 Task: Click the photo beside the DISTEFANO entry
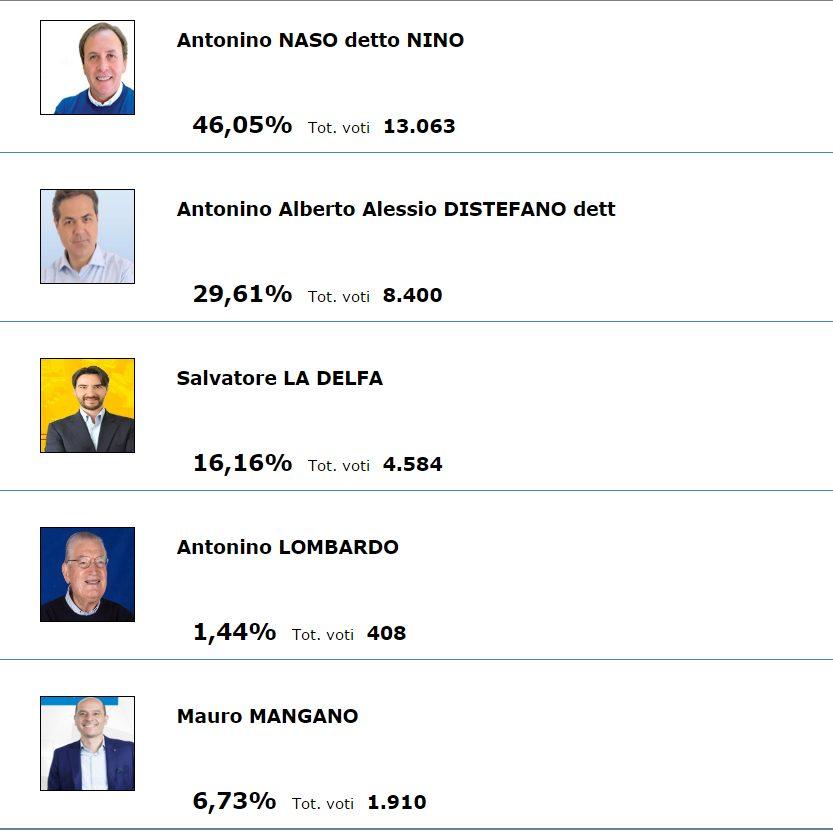tap(87, 236)
